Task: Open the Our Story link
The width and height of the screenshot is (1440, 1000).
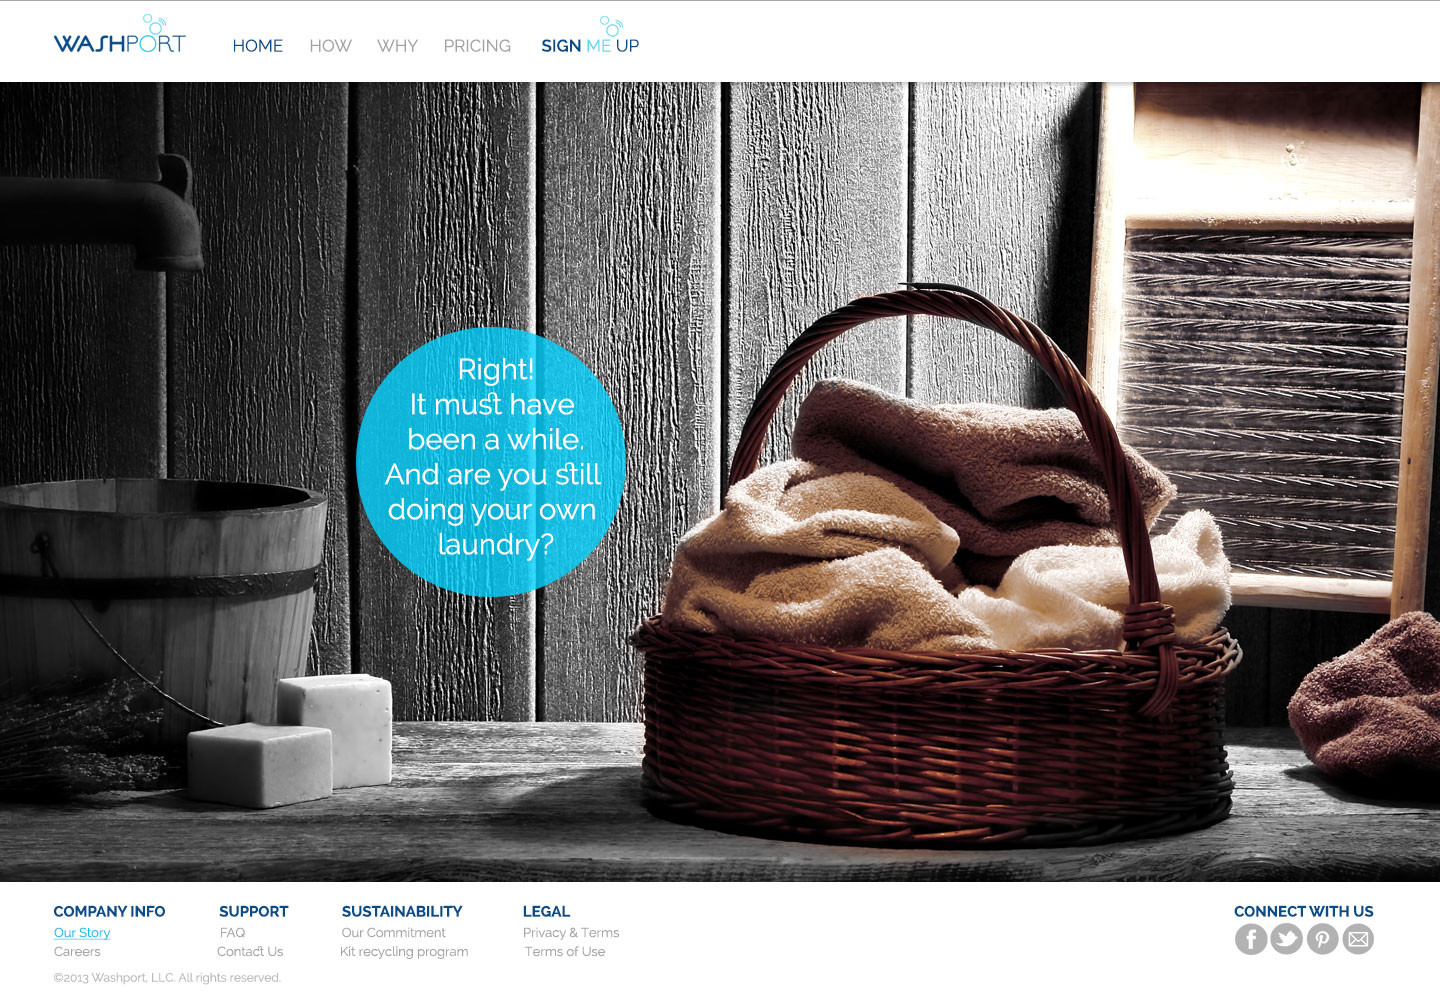Action: pos(82,932)
